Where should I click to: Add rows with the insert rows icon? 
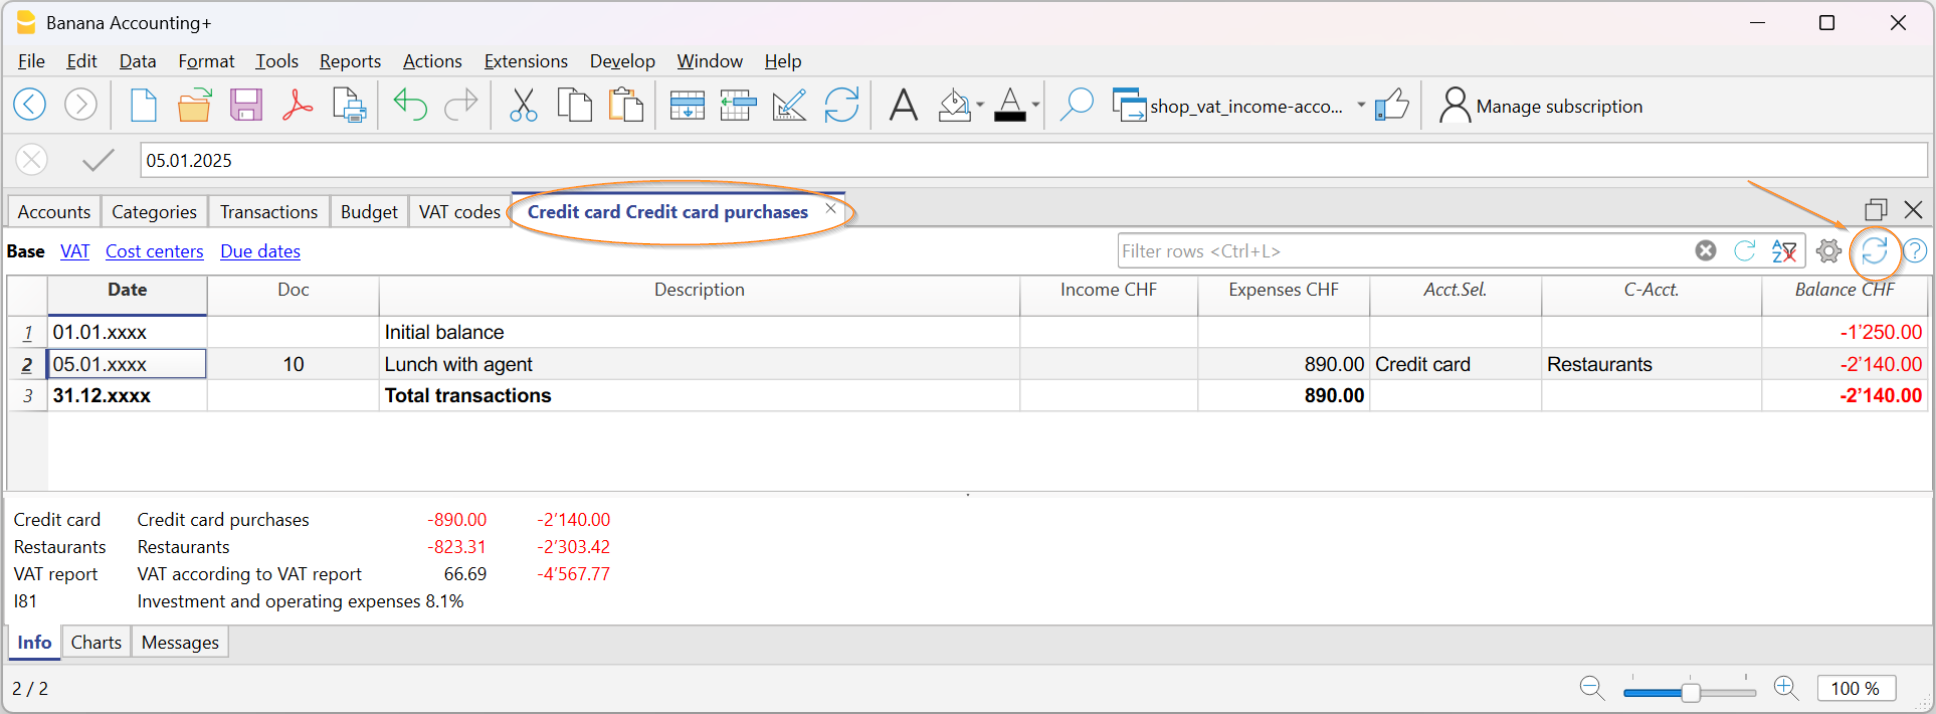pos(687,105)
